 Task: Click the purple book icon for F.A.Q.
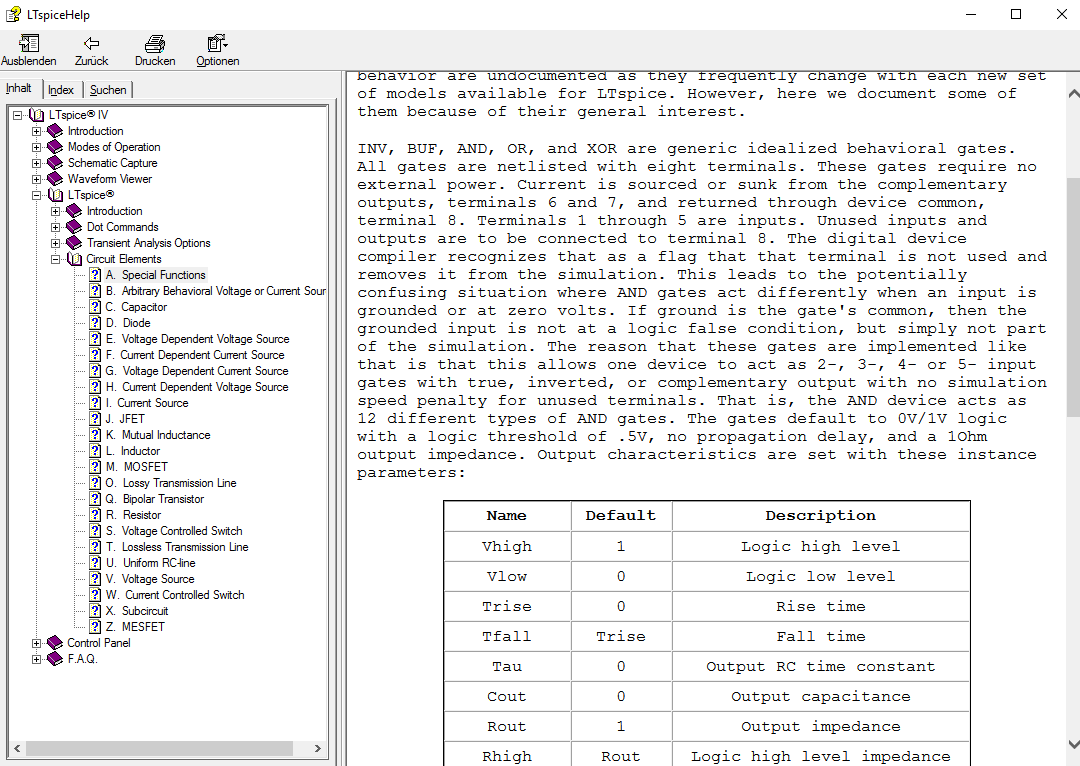(x=55, y=659)
